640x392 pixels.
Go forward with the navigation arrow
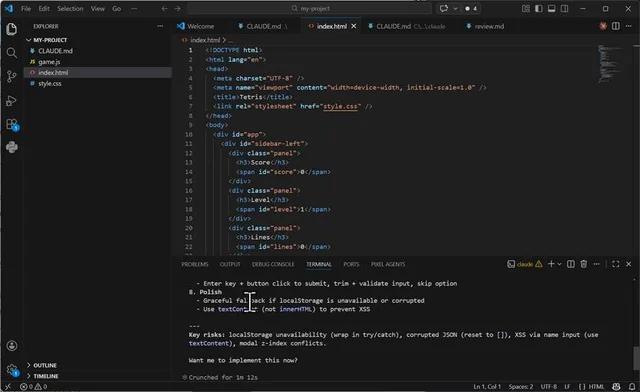coord(177,9)
